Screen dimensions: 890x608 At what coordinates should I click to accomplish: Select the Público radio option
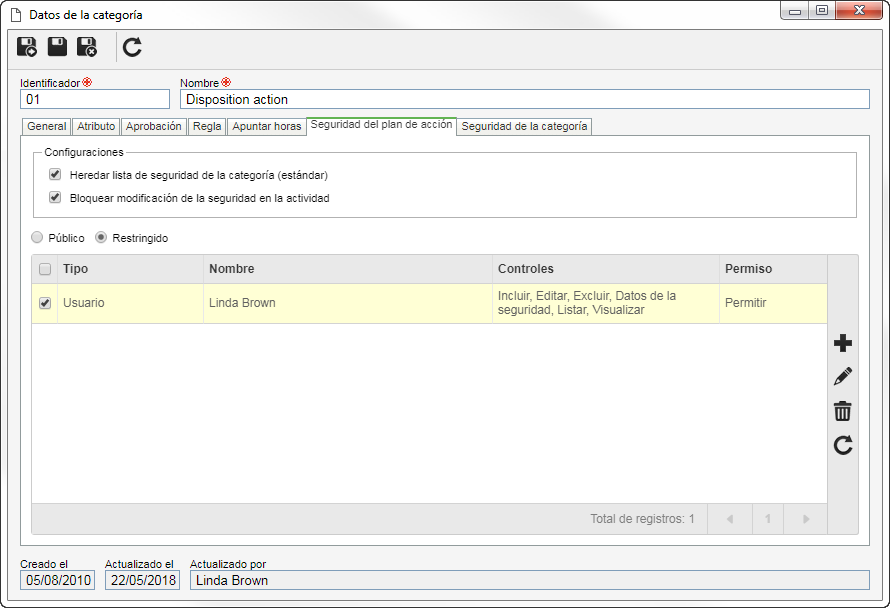(37, 237)
